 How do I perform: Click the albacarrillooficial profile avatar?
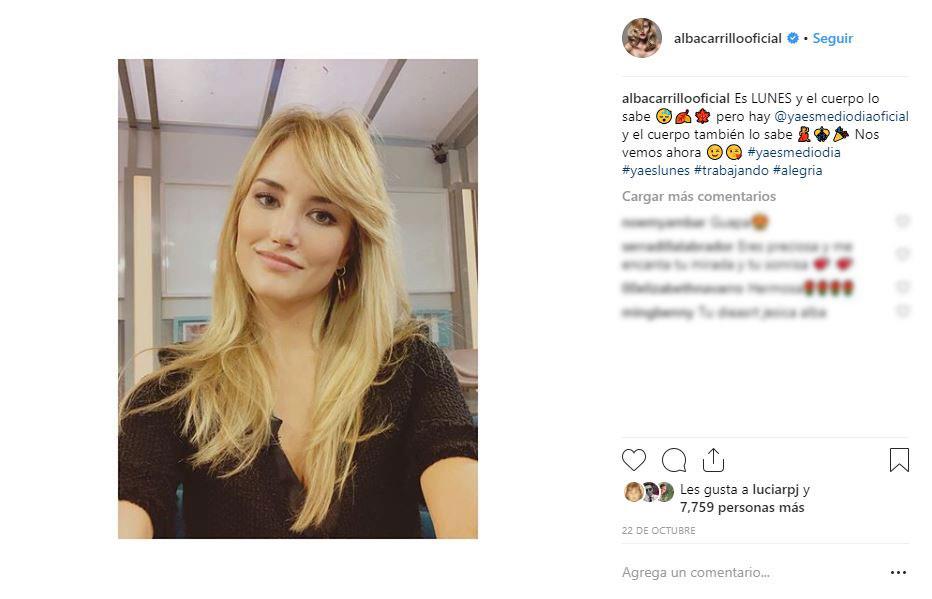point(642,38)
